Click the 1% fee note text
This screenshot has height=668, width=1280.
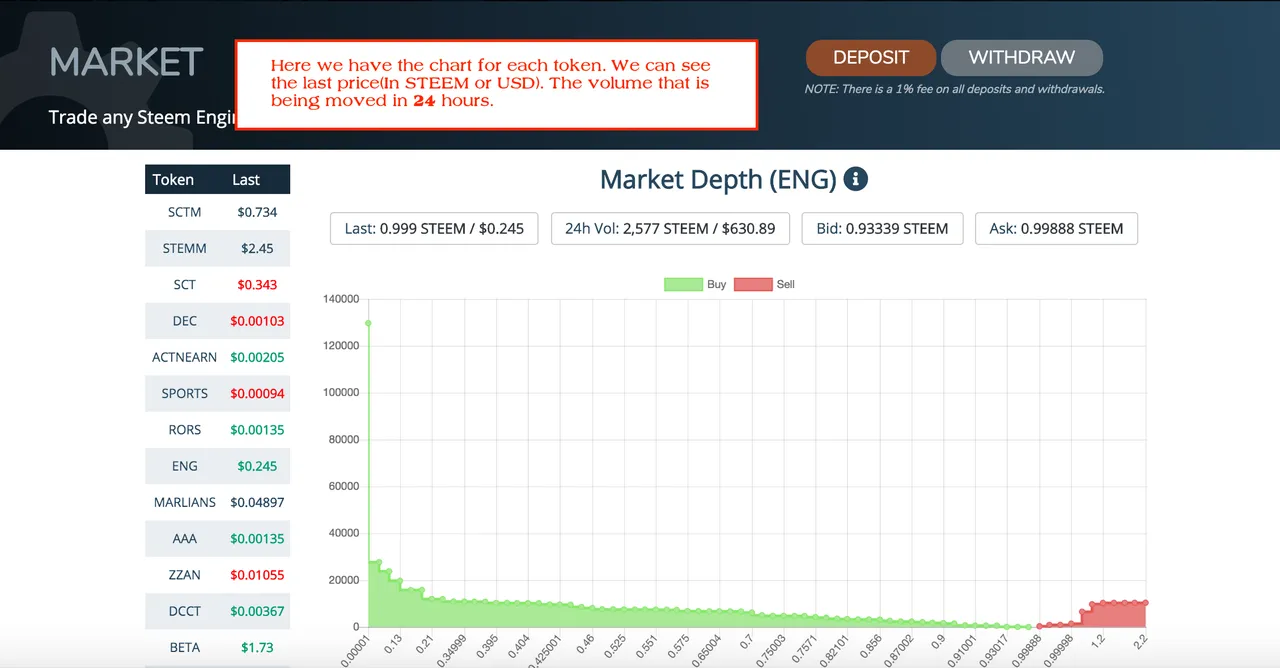coord(954,89)
